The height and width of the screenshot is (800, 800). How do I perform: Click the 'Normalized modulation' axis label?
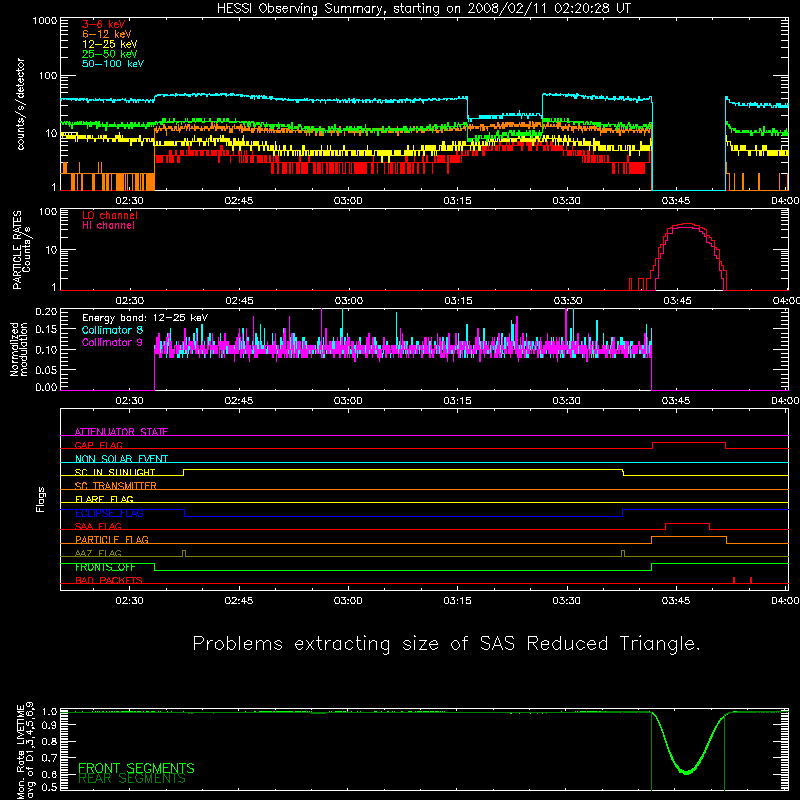coord(19,349)
